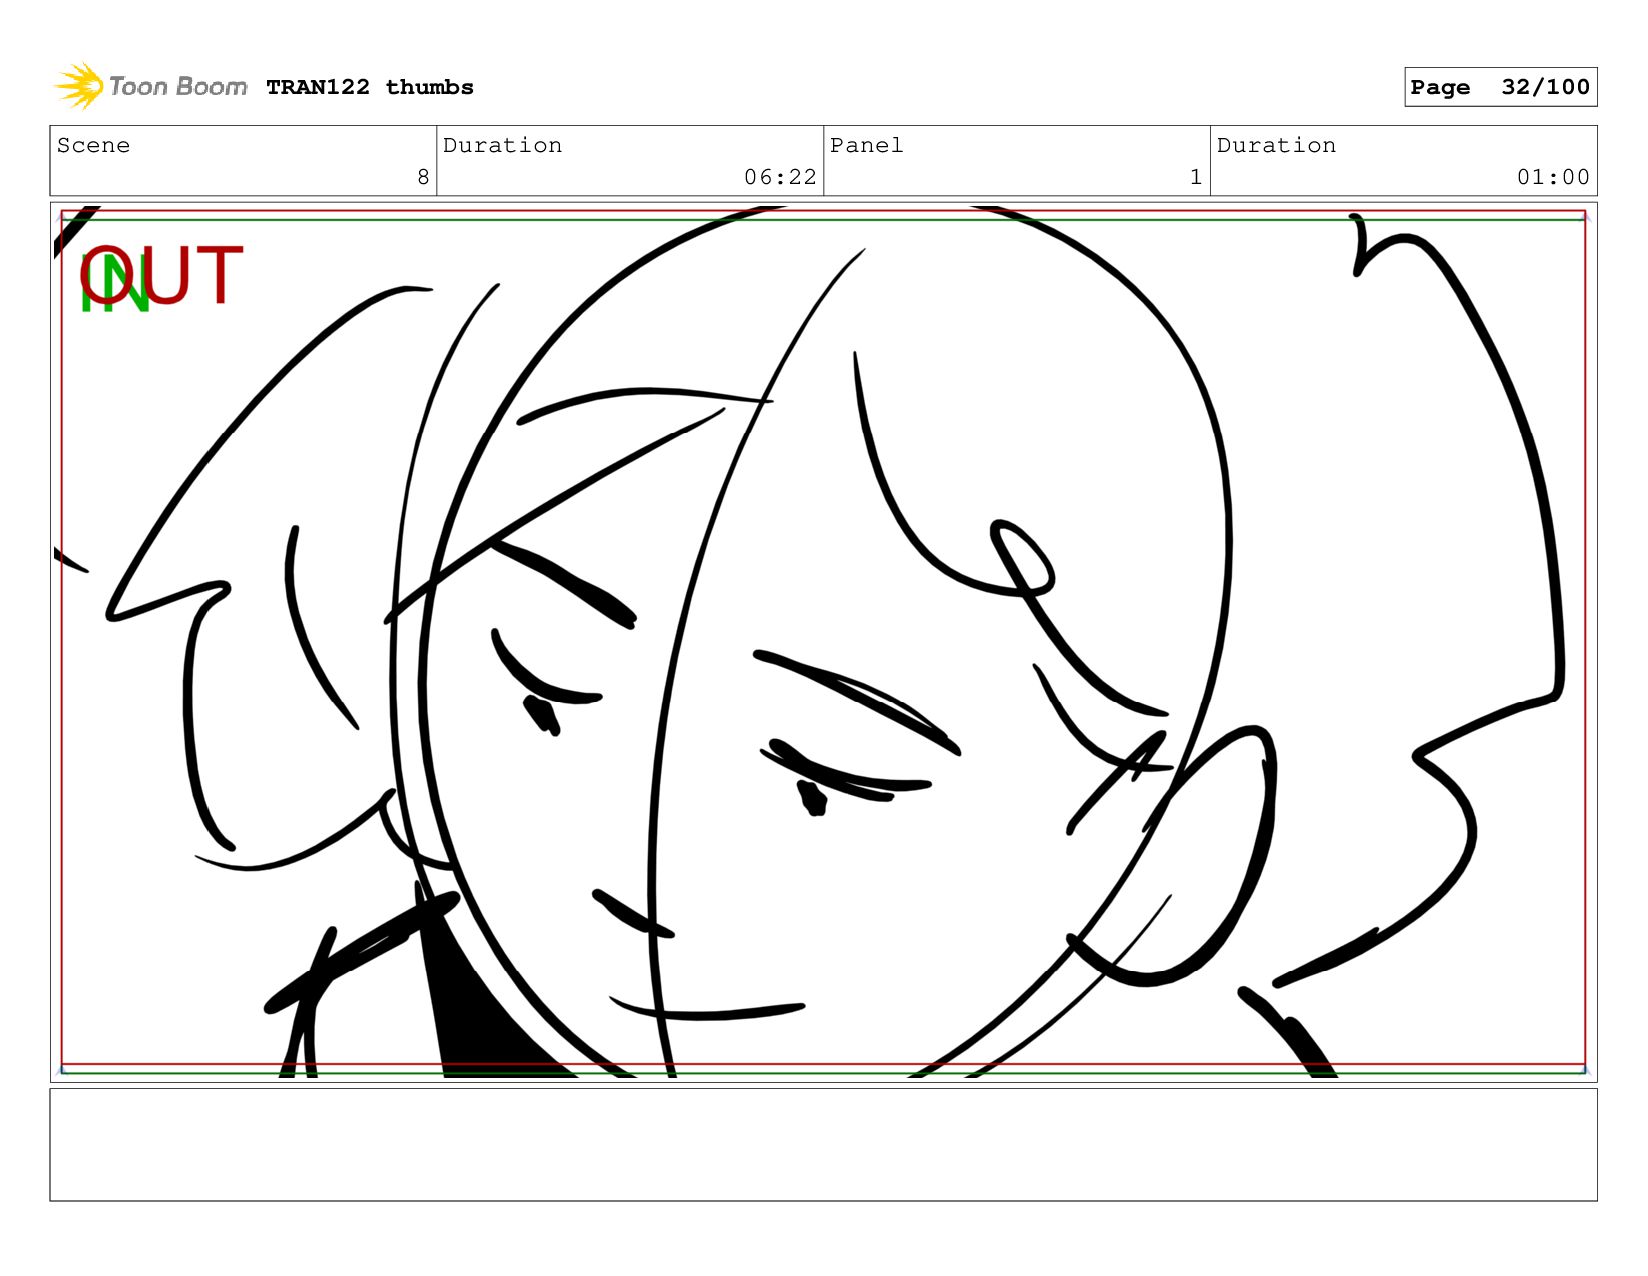Click the panel duration value '01:00'
Image resolution: width=1648 pixels, height=1276 pixels.
pos(1553,177)
